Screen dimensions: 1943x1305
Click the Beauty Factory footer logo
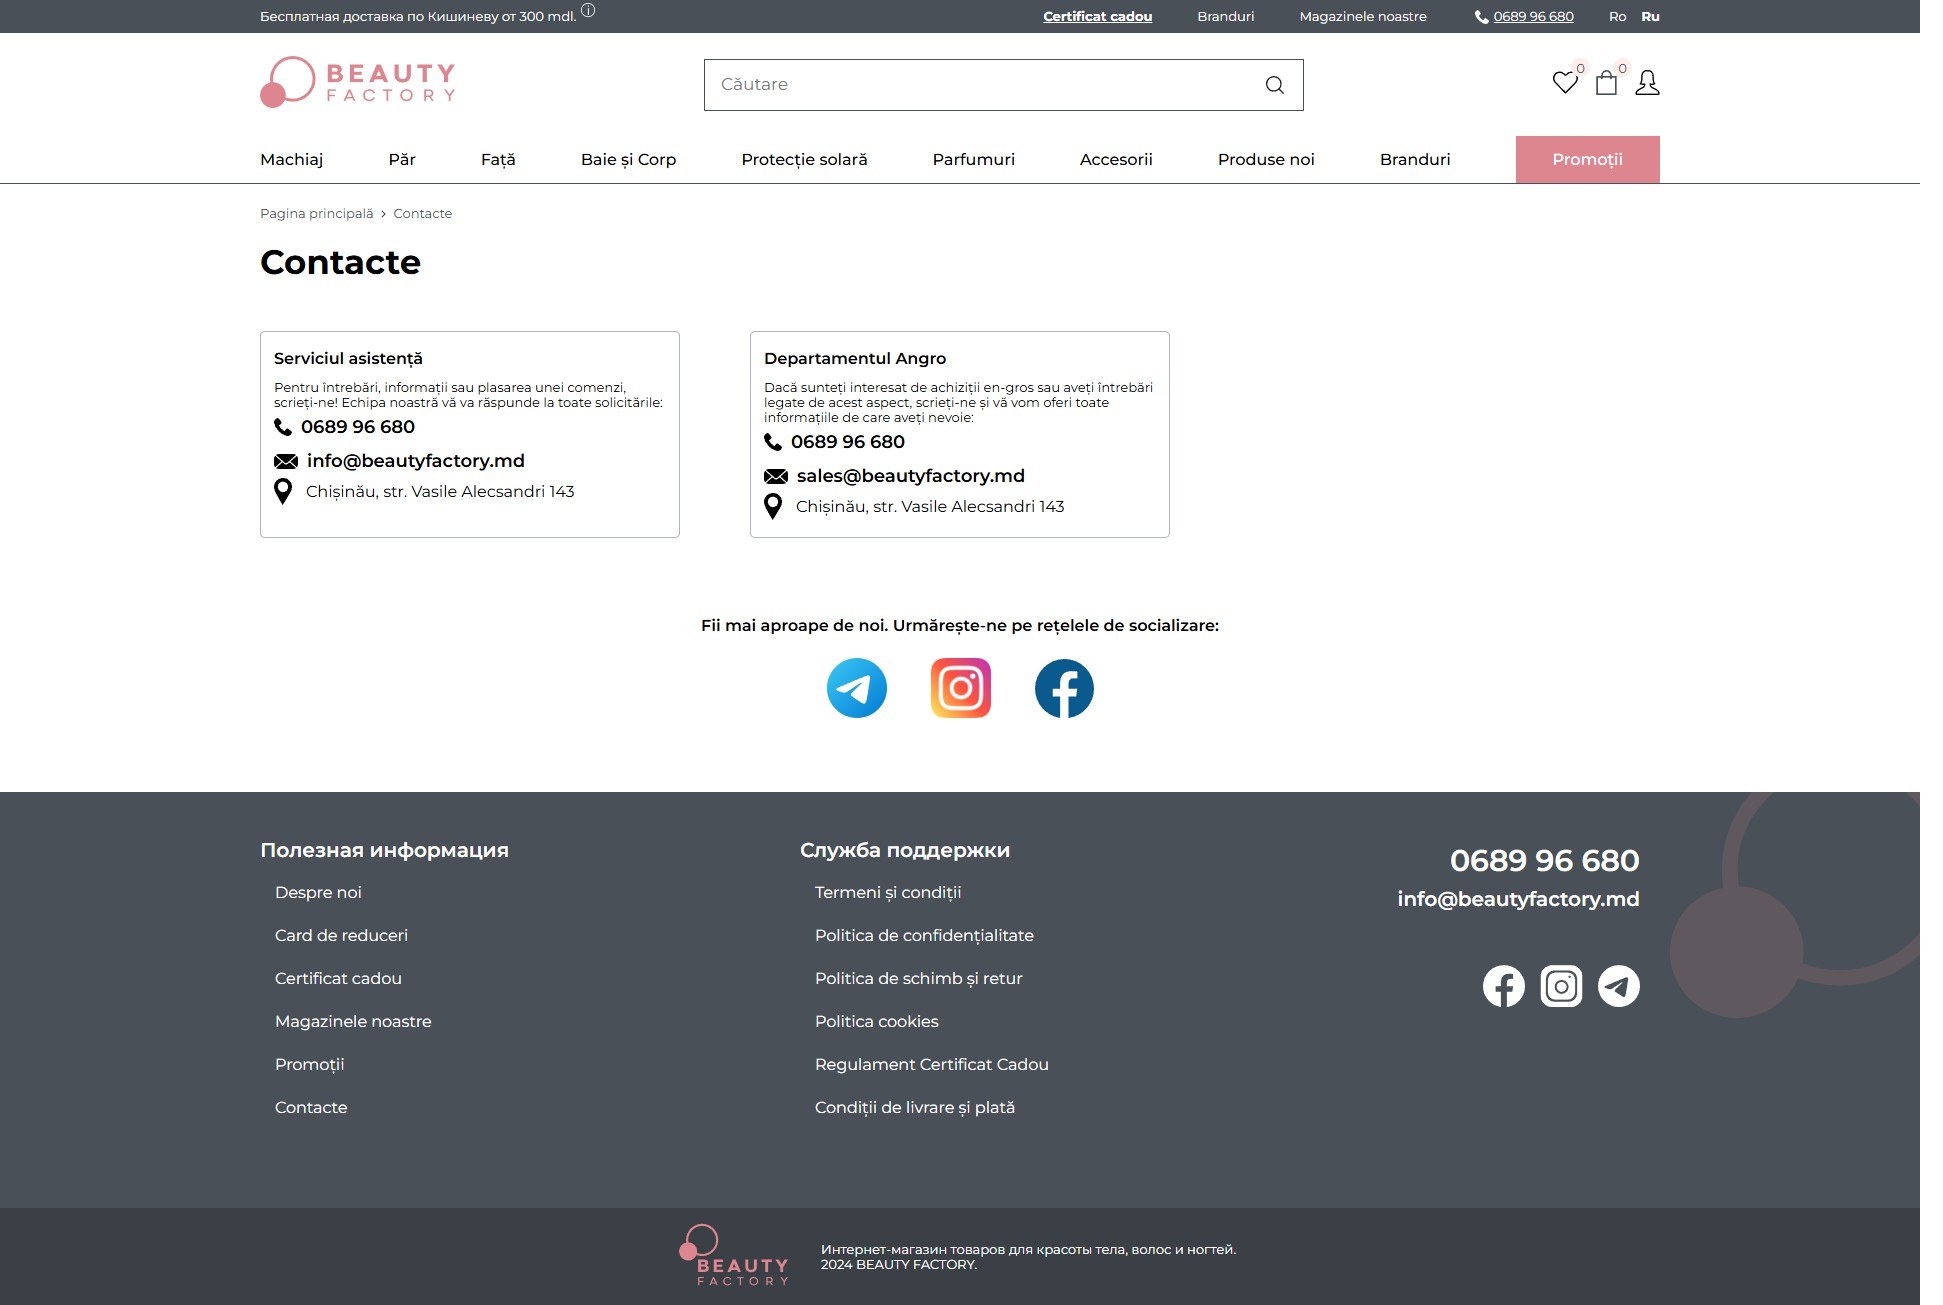coord(734,1255)
